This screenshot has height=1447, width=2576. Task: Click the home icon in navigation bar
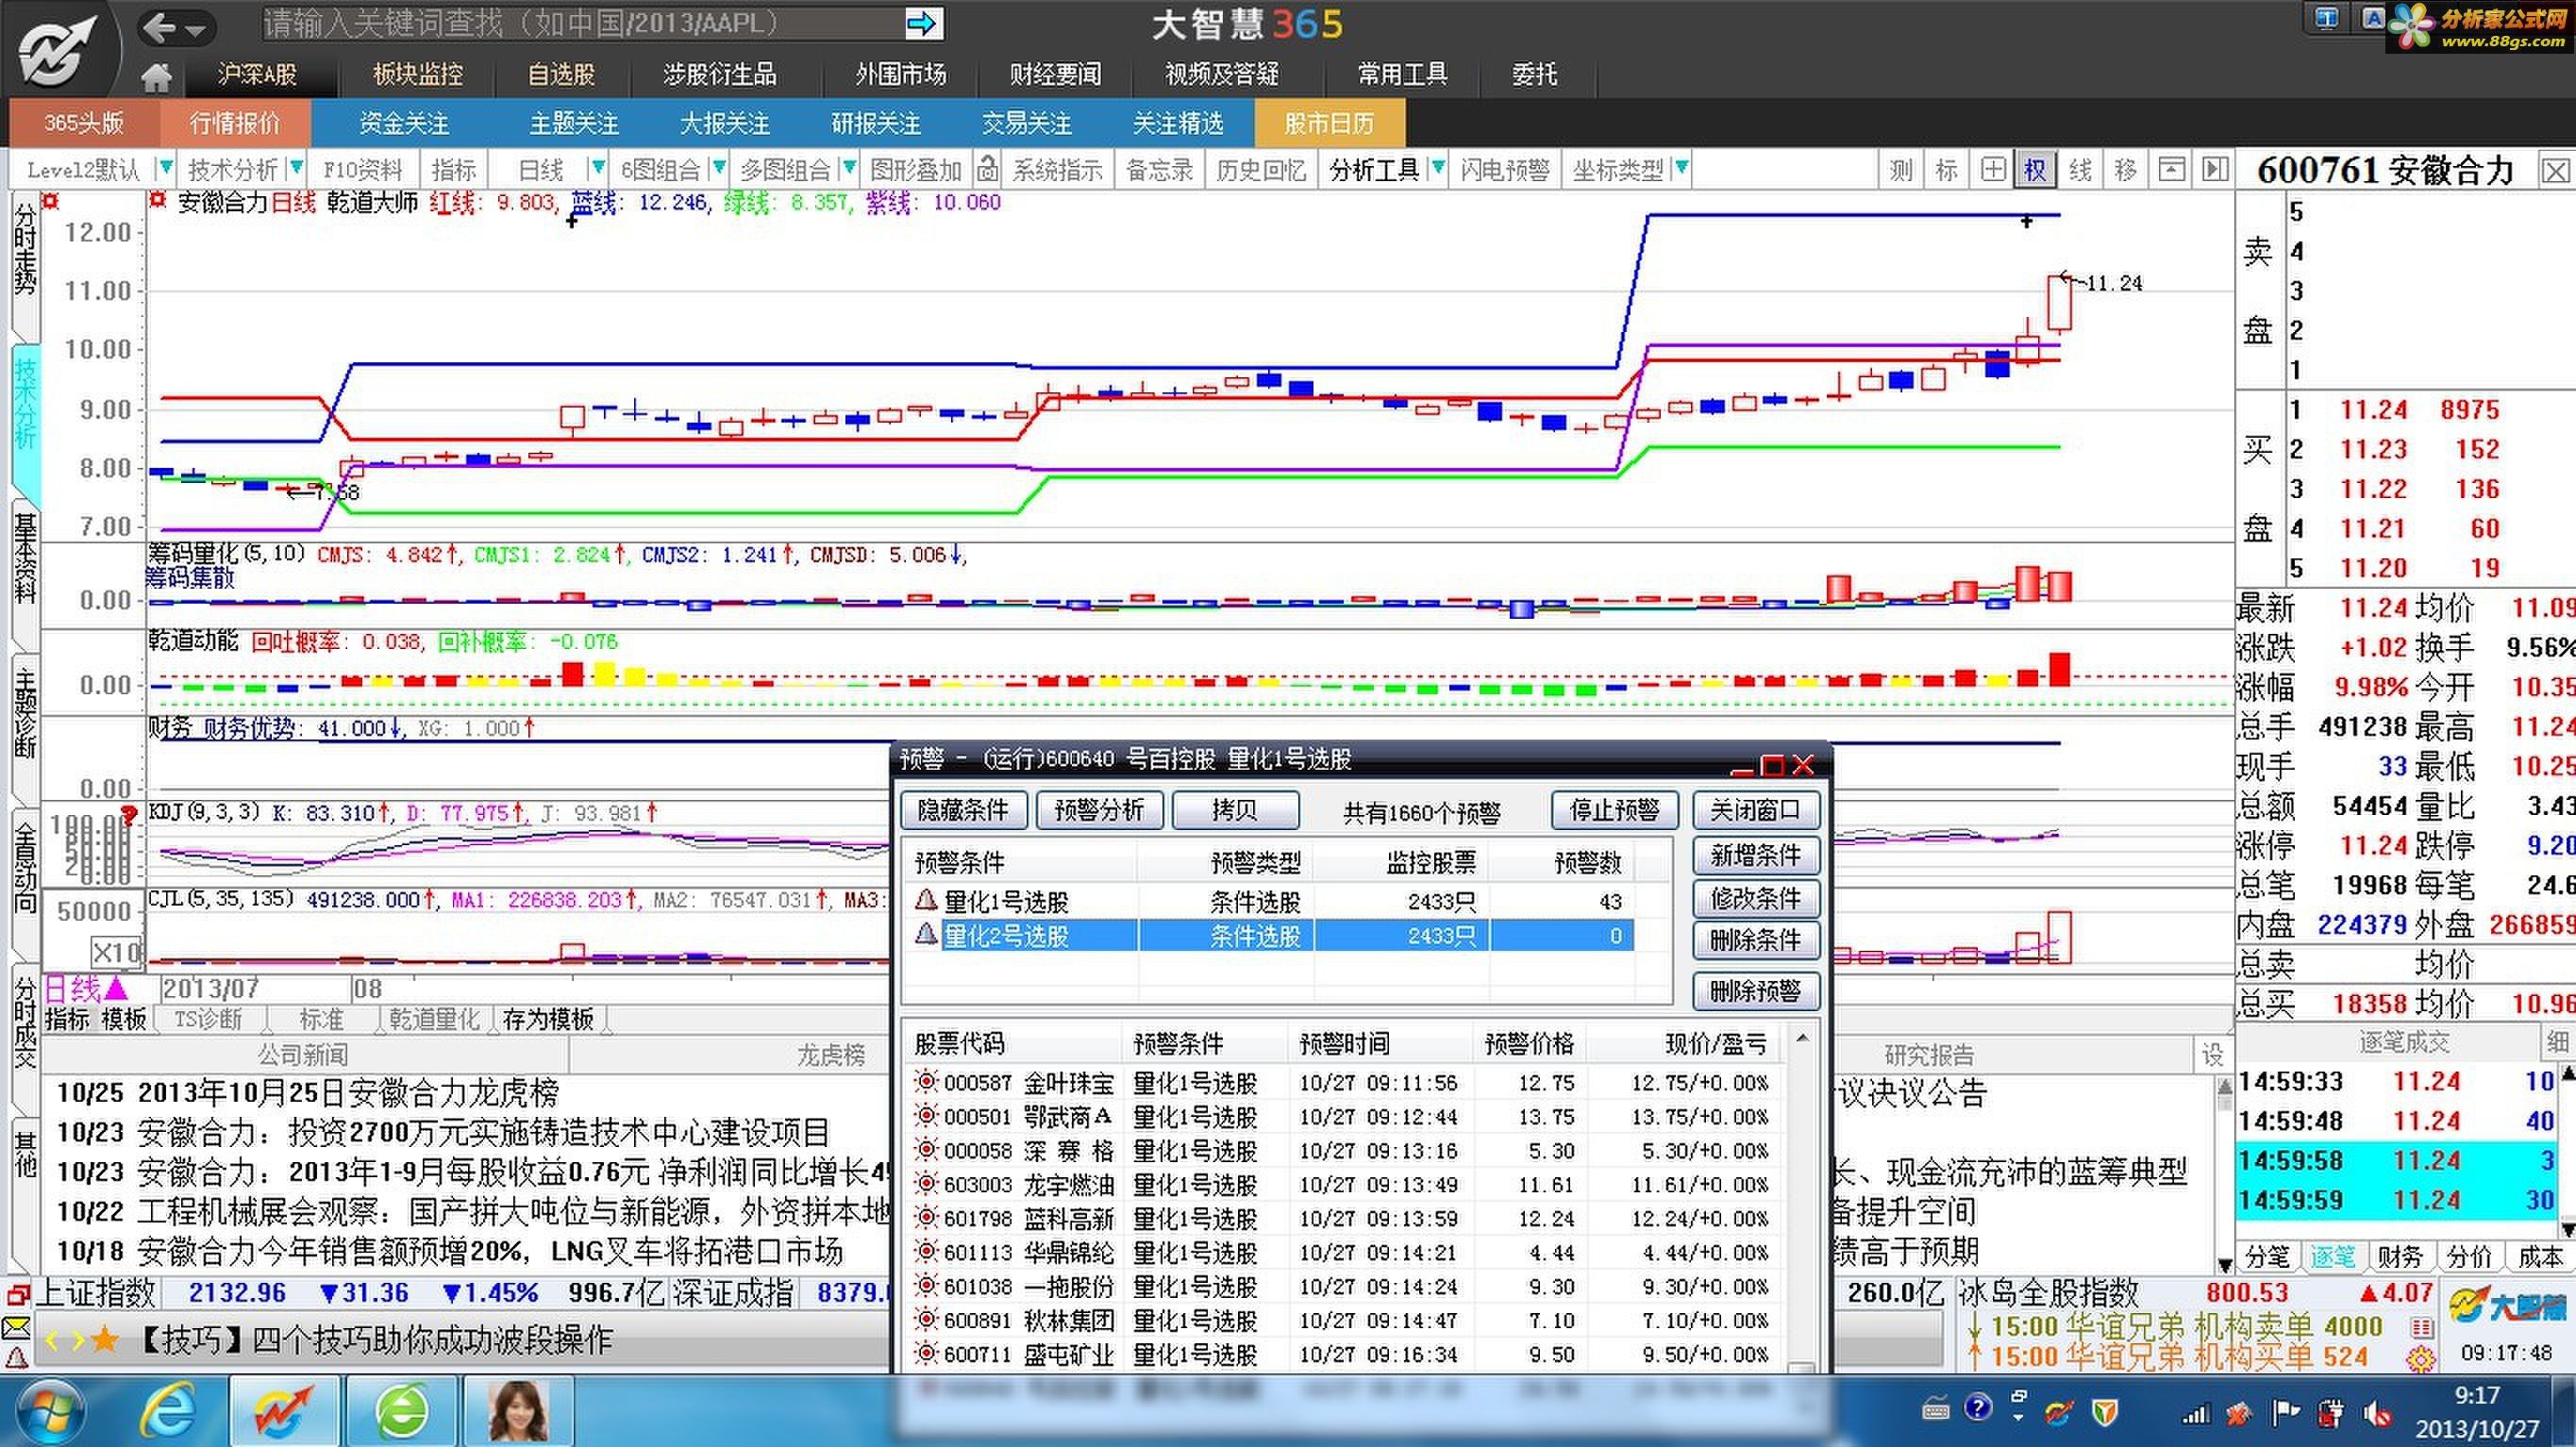click(x=156, y=76)
